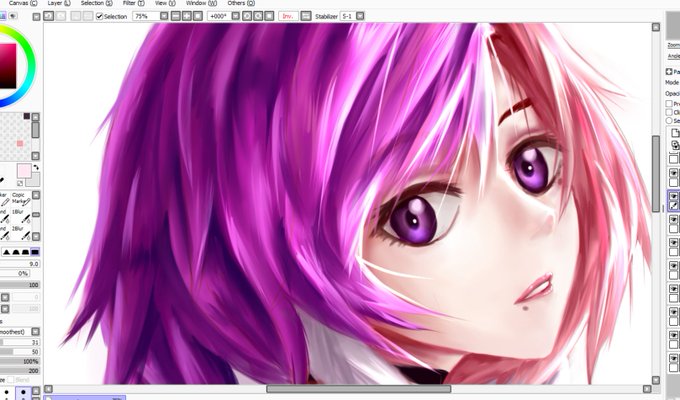680x400 pixels.
Task: Select the sharpest peak brush edge shape
Action: pos(7,252)
